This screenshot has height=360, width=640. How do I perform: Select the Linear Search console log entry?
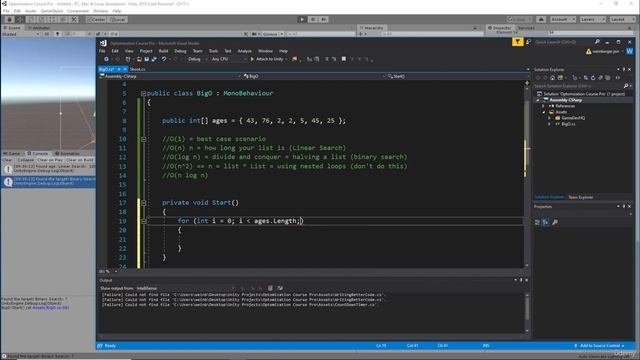(48, 169)
